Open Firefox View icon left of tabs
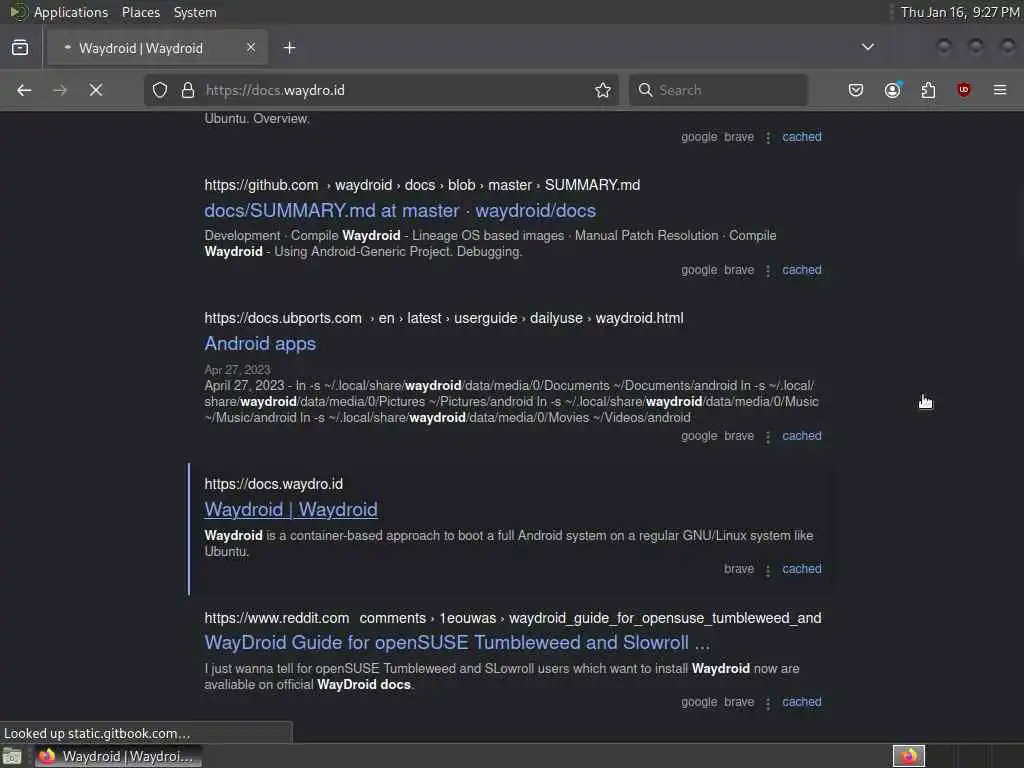 pos(20,48)
